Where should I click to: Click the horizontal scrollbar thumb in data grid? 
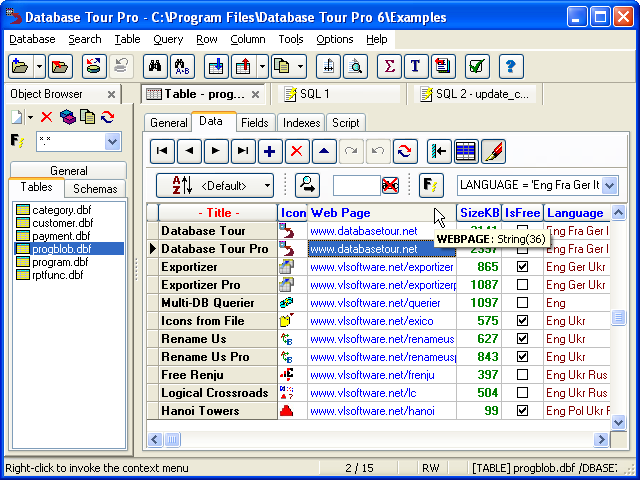pos(172,440)
